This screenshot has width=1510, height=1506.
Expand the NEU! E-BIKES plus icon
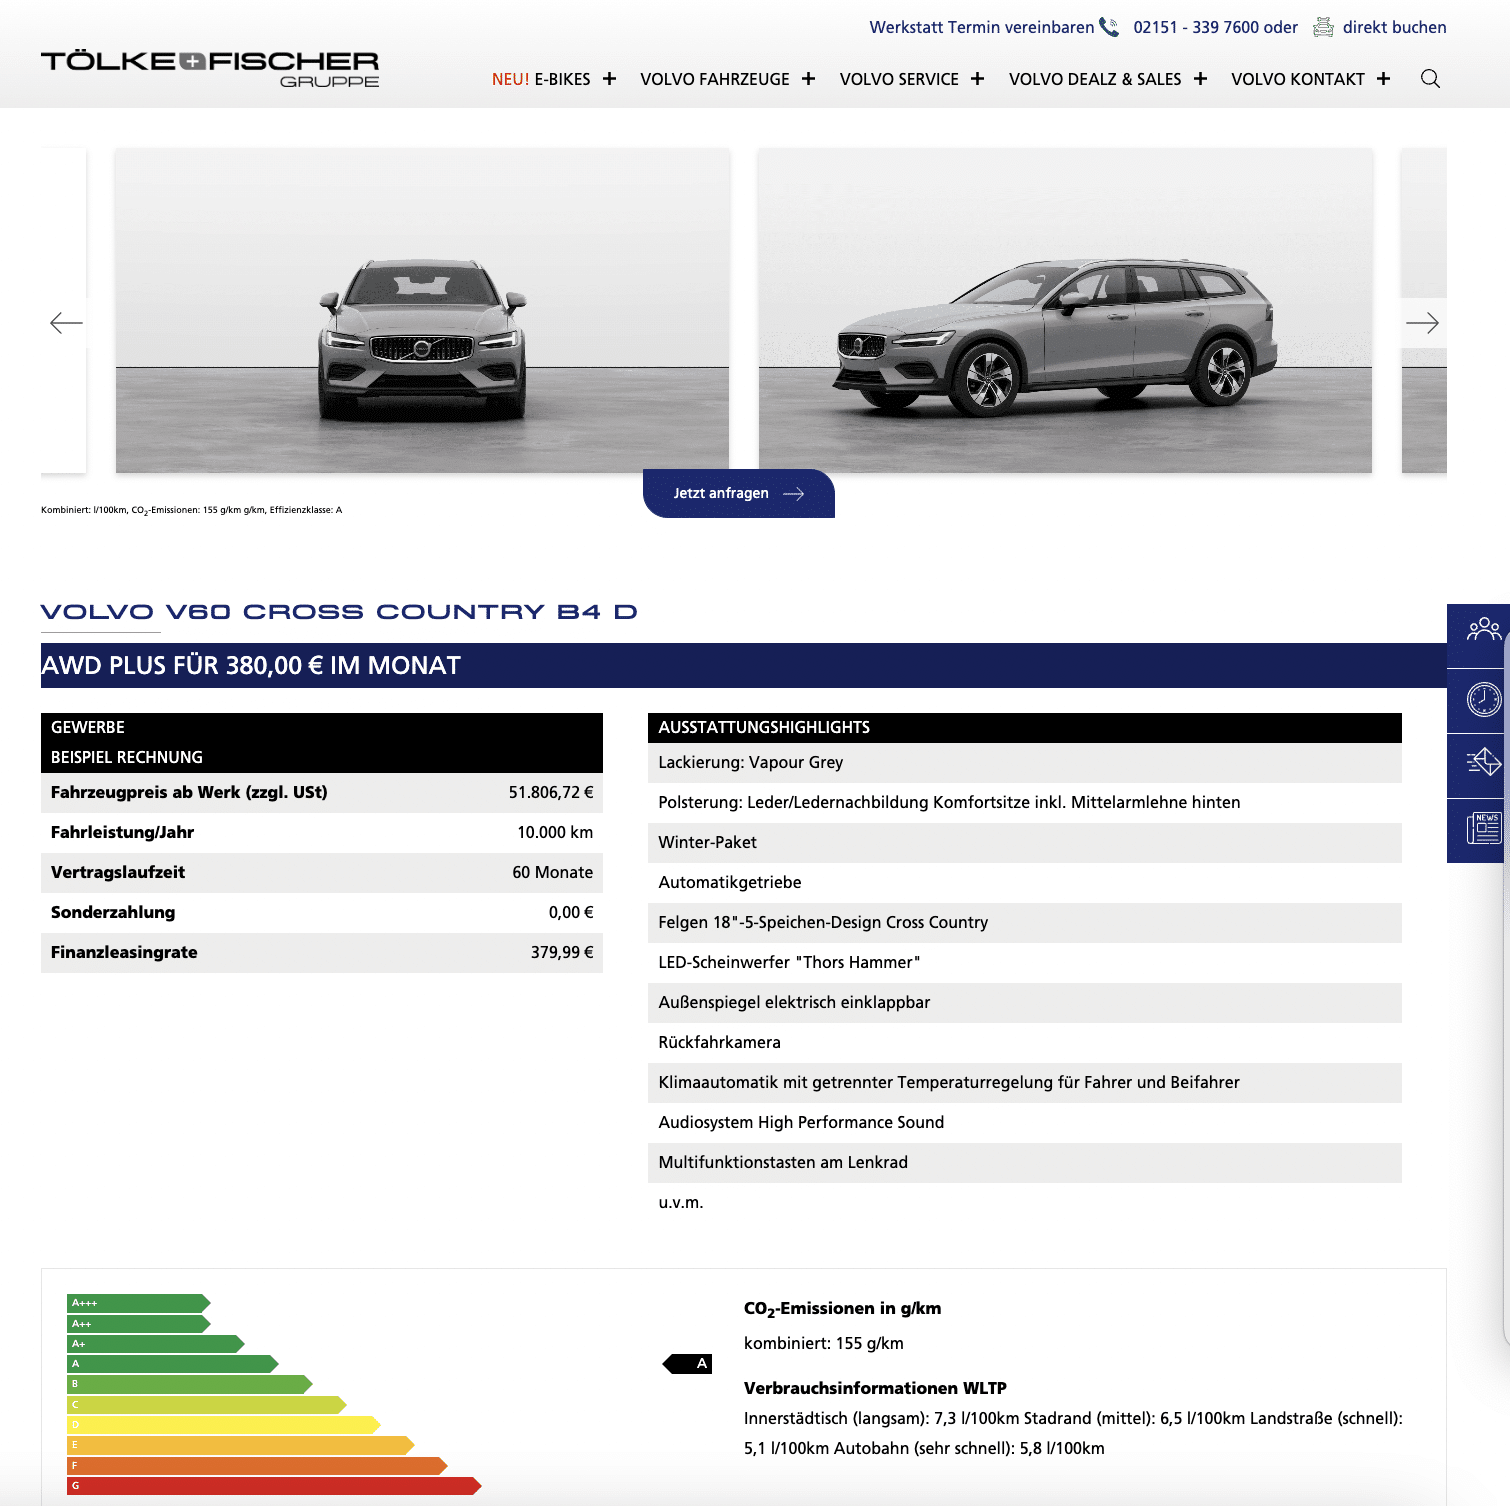(x=609, y=79)
